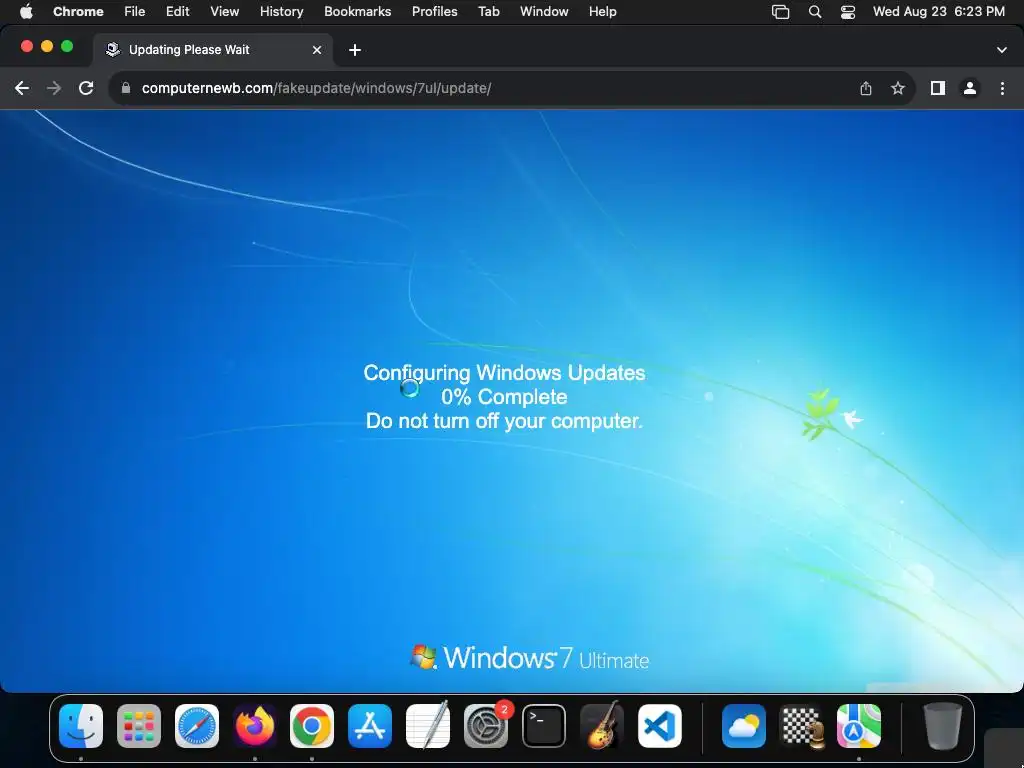Open the Help menu

[x=602, y=11]
